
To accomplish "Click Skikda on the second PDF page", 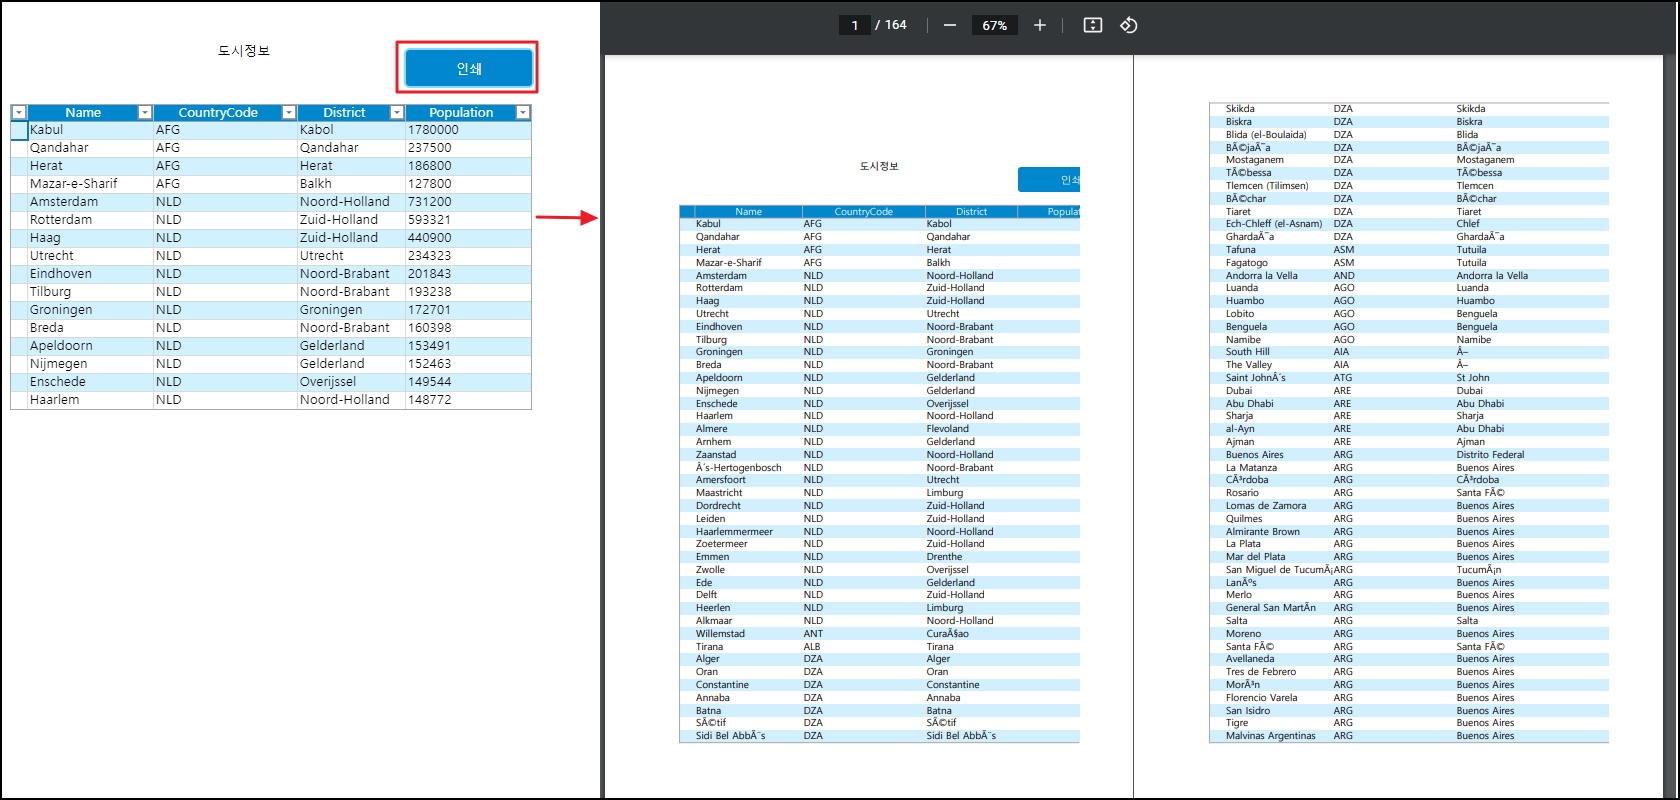I will 1240,109.
